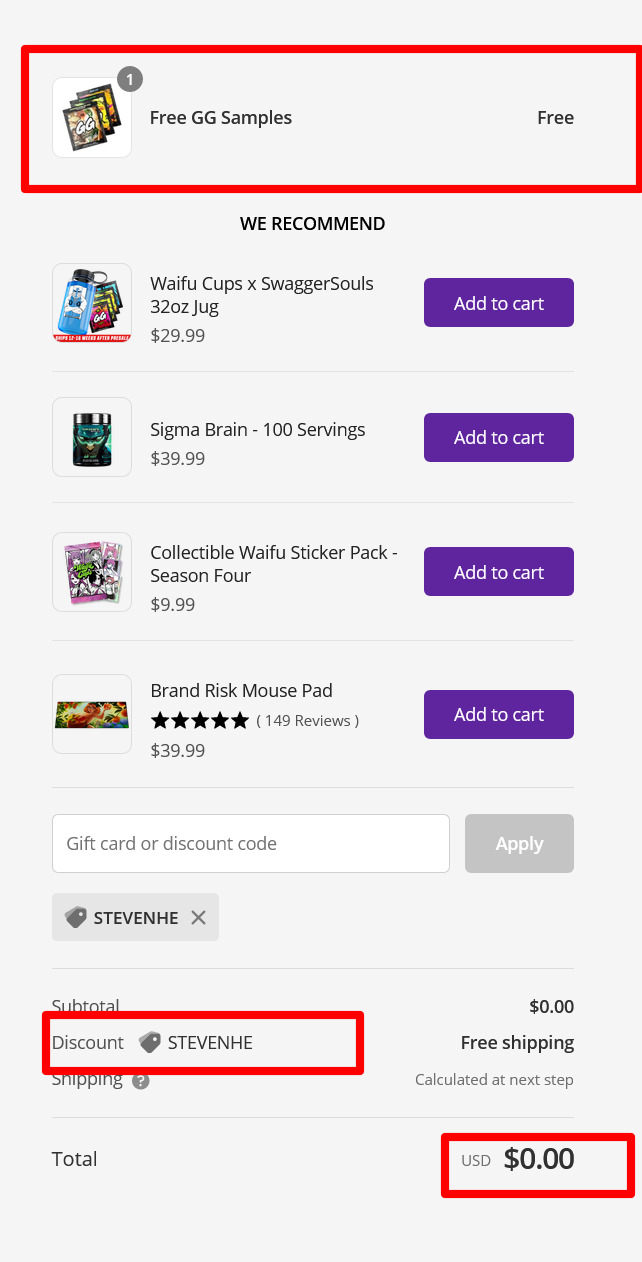Click the Waifu Sticker Pack thumbnail

point(92,572)
